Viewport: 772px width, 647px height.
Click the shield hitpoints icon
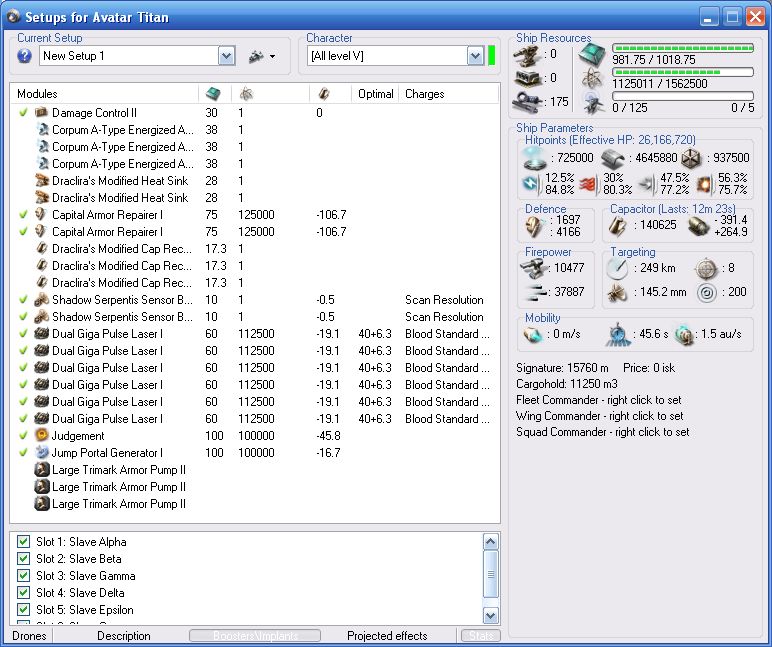(x=534, y=158)
